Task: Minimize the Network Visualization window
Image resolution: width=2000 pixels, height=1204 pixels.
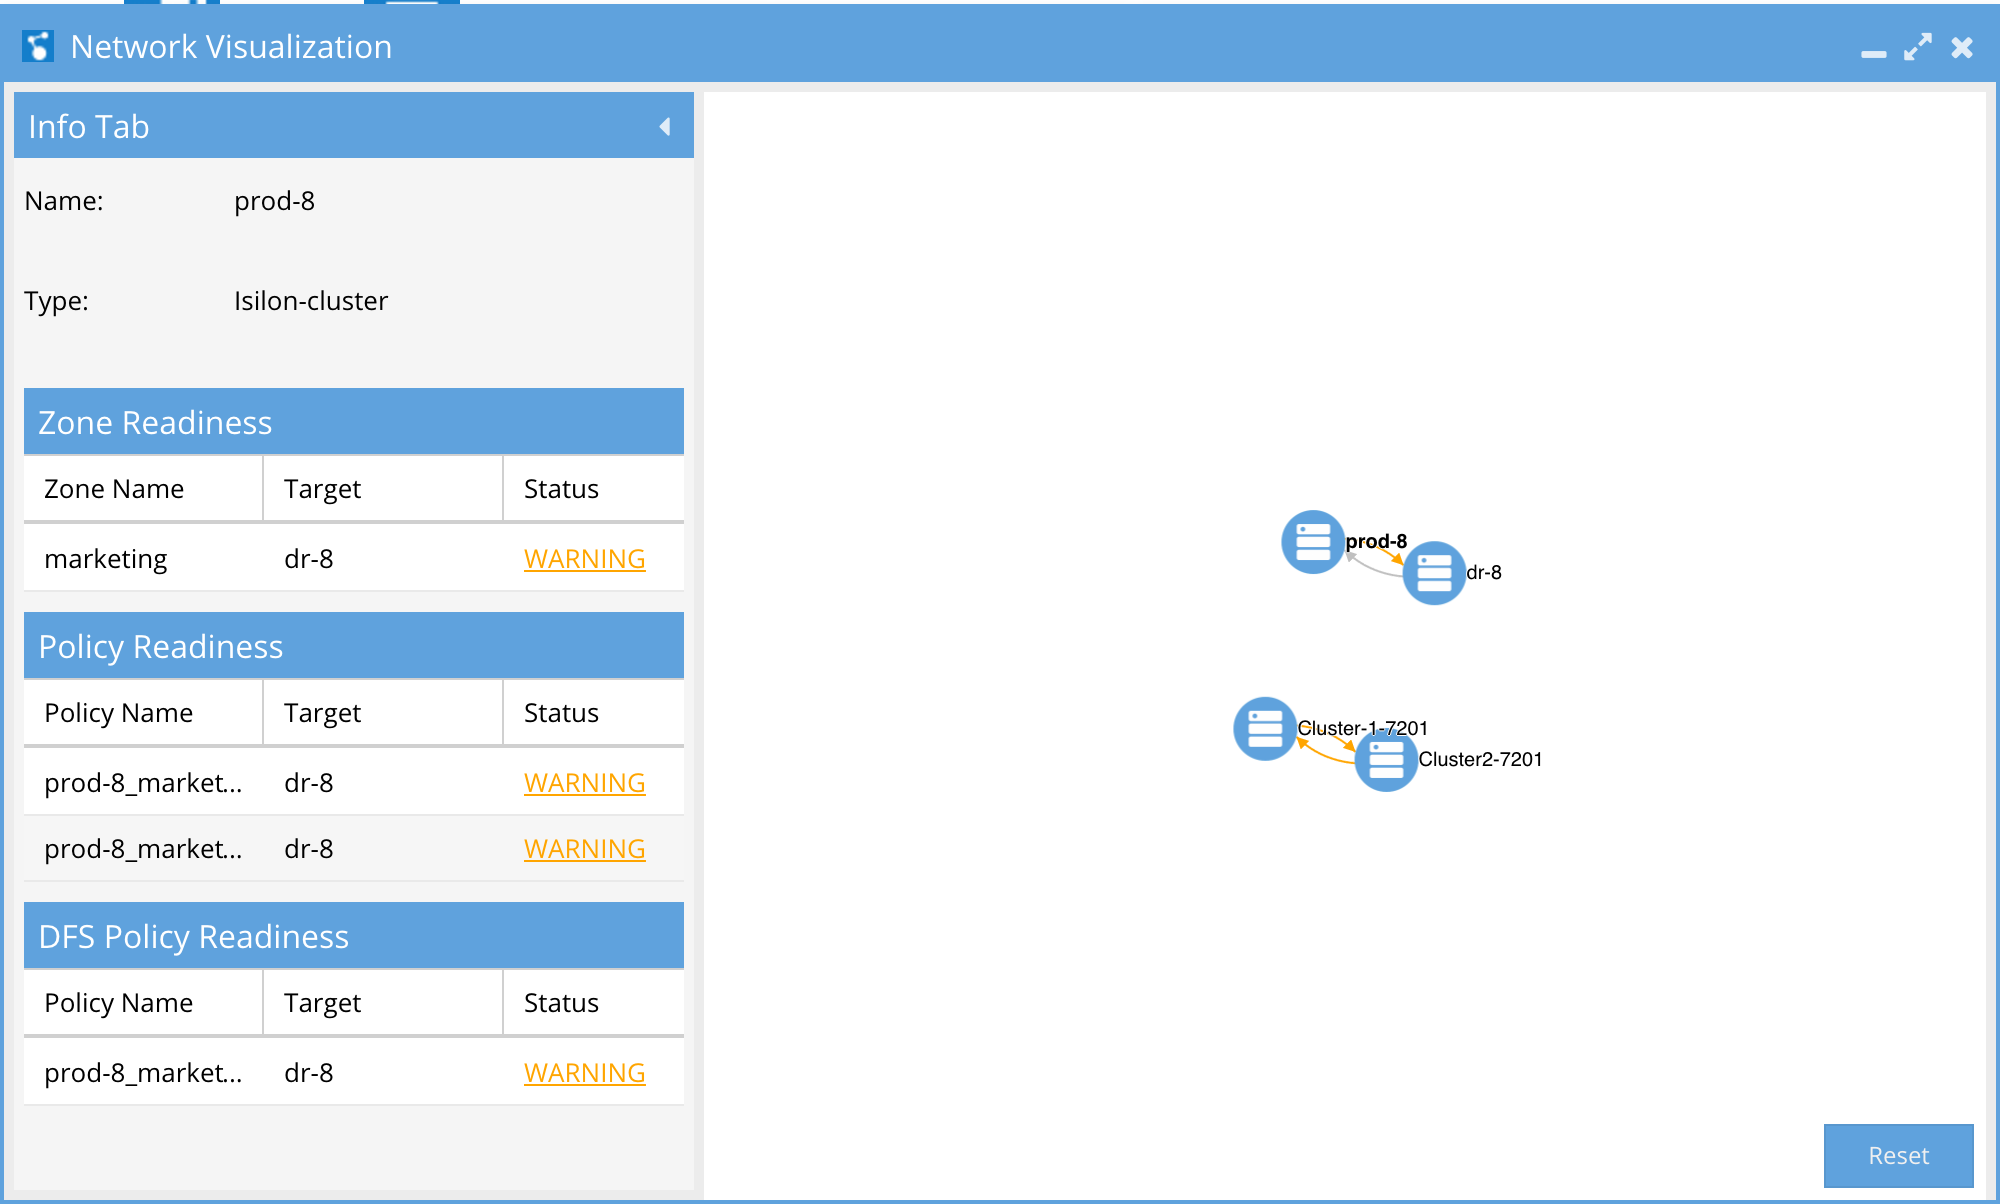Action: click(x=1873, y=53)
